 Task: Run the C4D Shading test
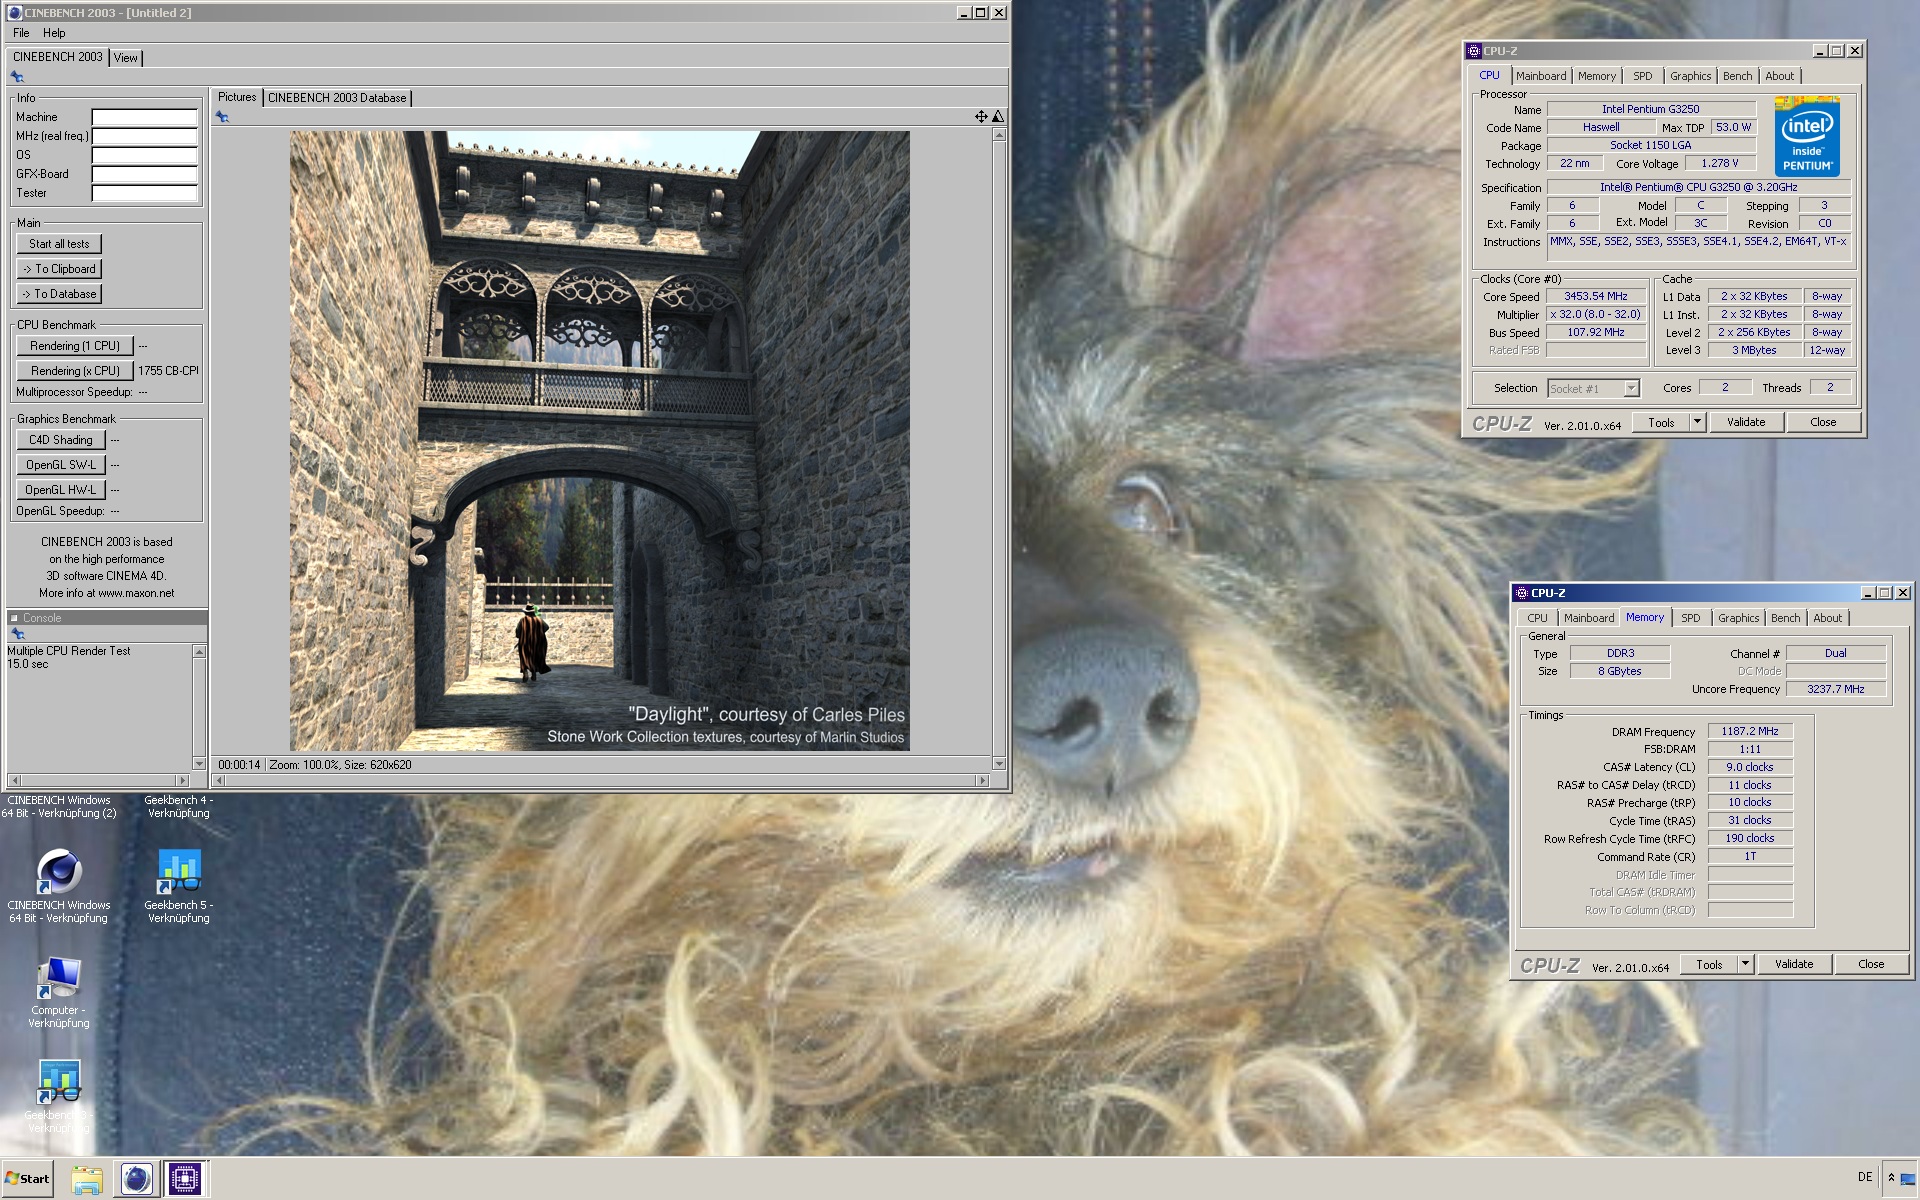click(x=60, y=440)
